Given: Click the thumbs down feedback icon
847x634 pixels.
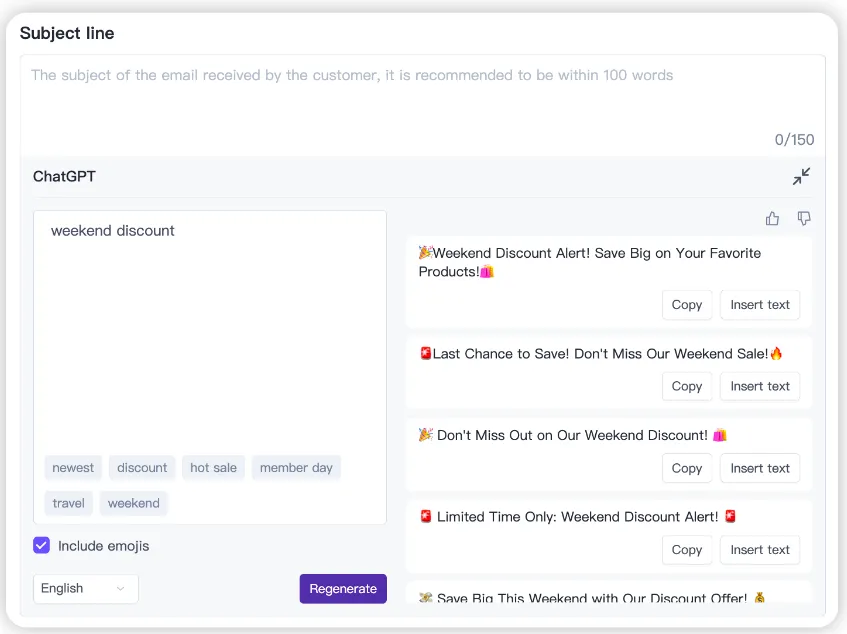Looking at the screenshot, I should point(804,218).
